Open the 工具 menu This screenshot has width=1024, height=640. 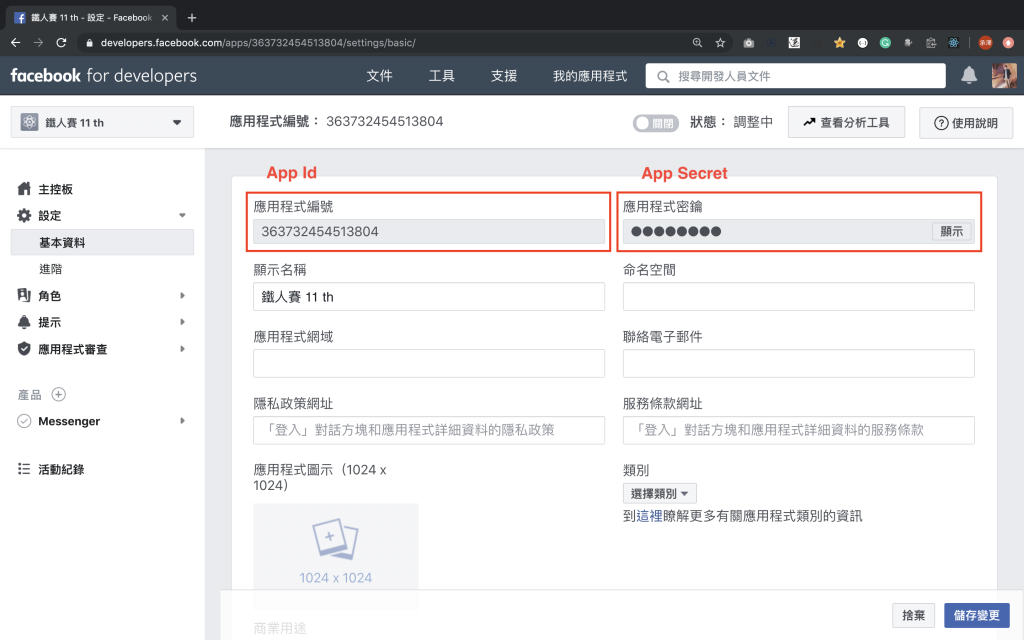pos(441,76)
